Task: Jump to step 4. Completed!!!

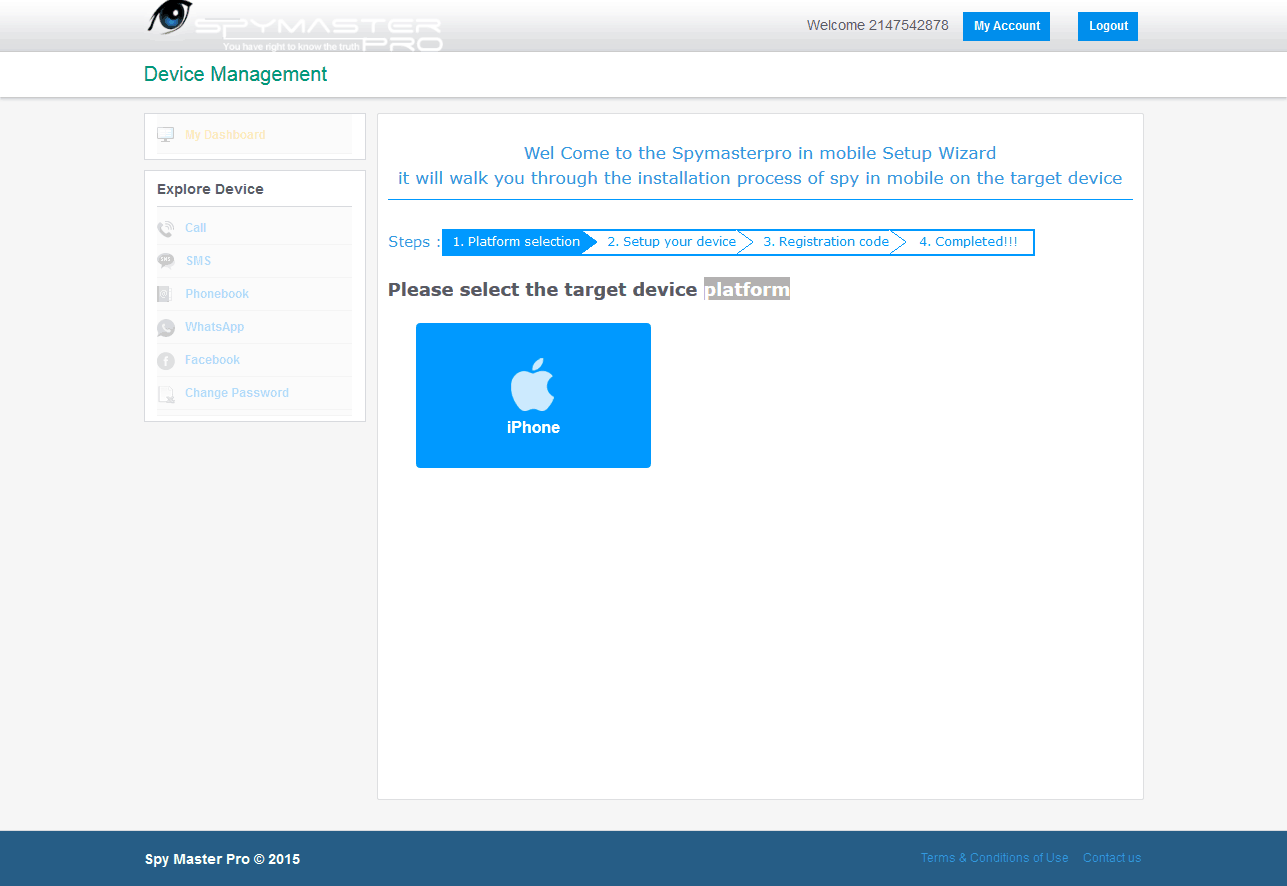Action: pos(968,242)
